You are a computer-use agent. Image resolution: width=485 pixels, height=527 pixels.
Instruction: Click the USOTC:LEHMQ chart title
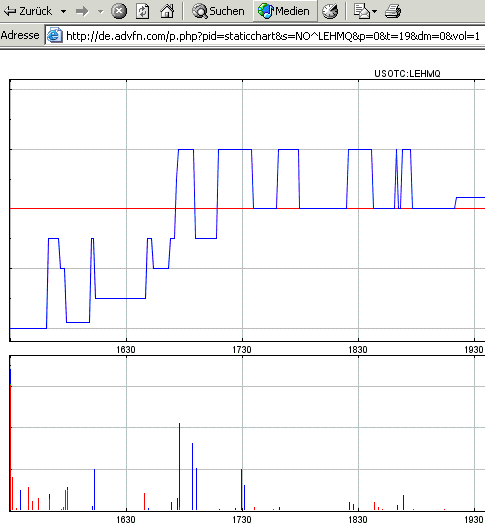click(x=407, y=74)
